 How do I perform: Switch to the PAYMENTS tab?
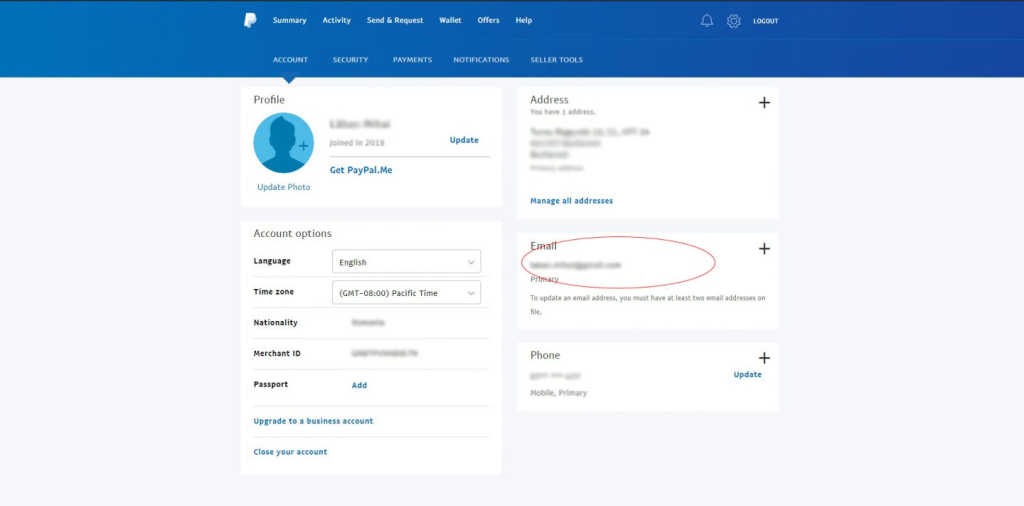point(413,59)
